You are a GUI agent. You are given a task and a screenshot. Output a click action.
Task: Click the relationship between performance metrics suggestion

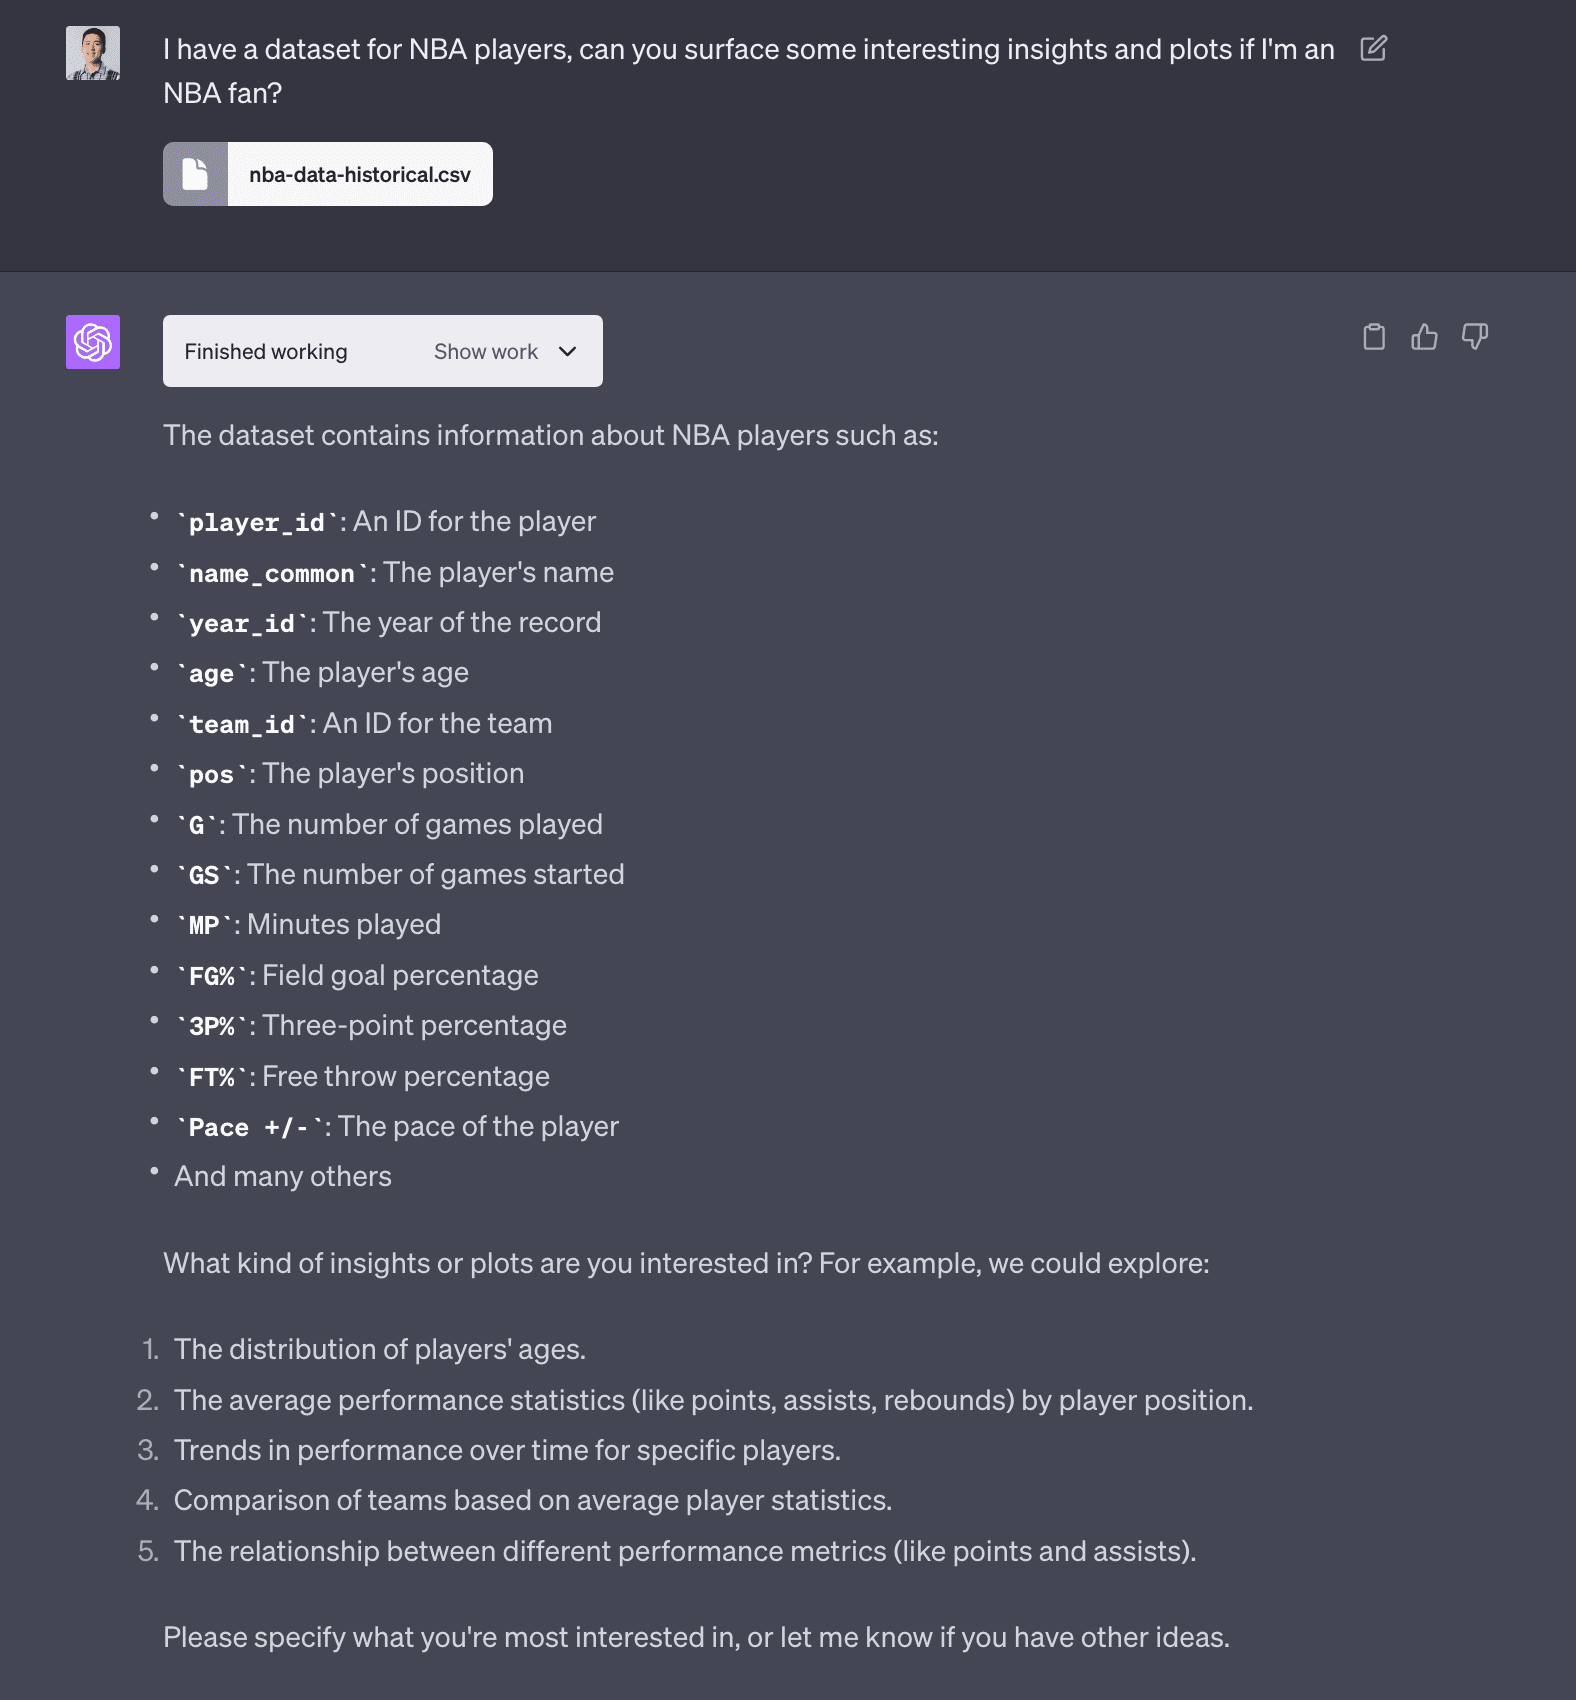685,1552
